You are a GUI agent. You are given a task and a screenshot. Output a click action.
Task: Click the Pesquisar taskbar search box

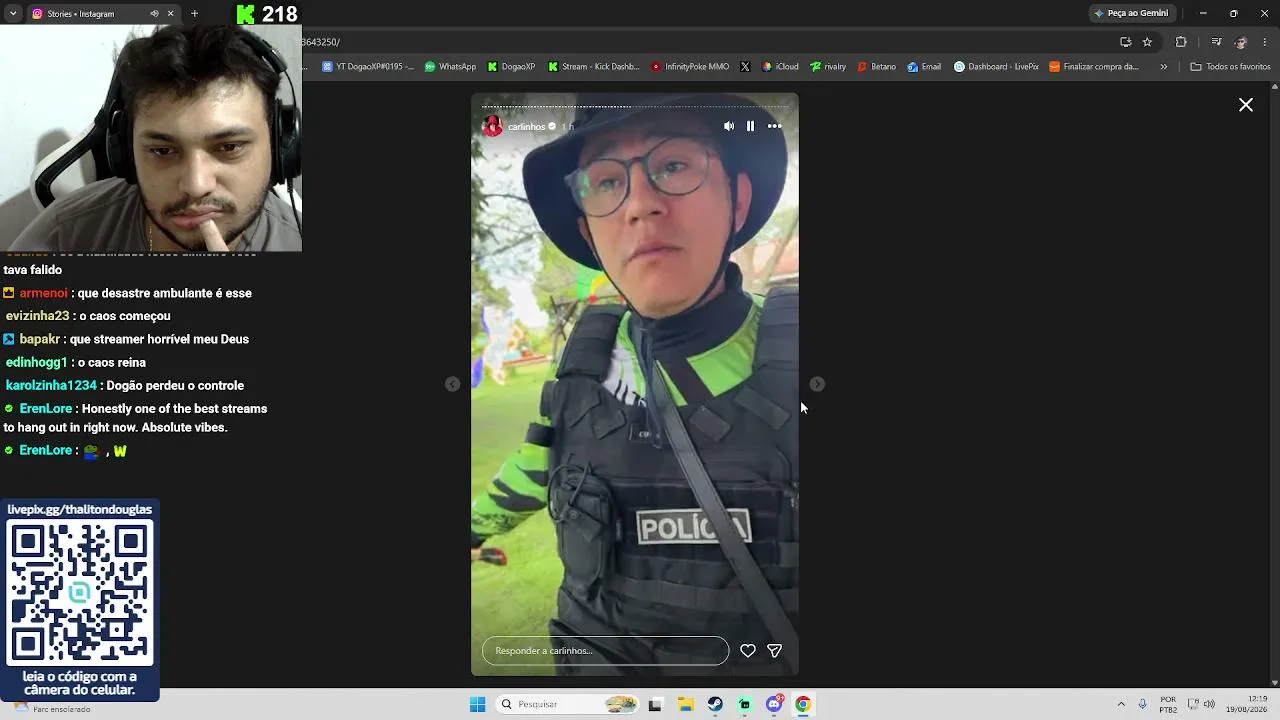[568, 704]
